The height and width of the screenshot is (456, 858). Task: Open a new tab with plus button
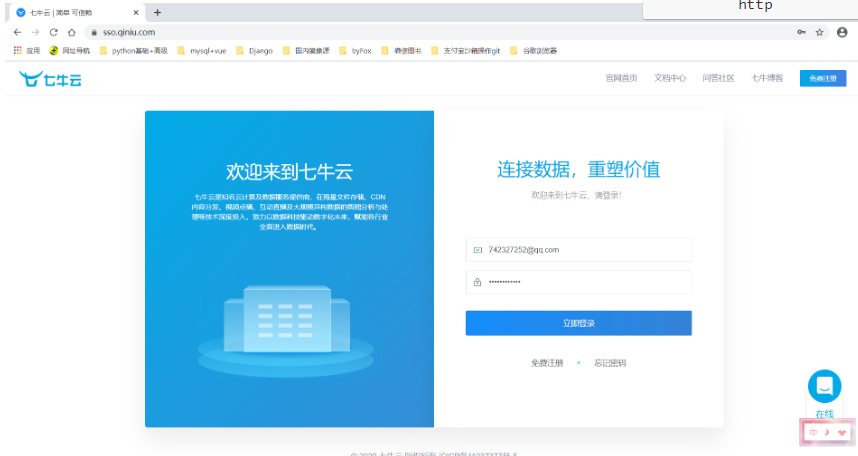click(158, 12)
